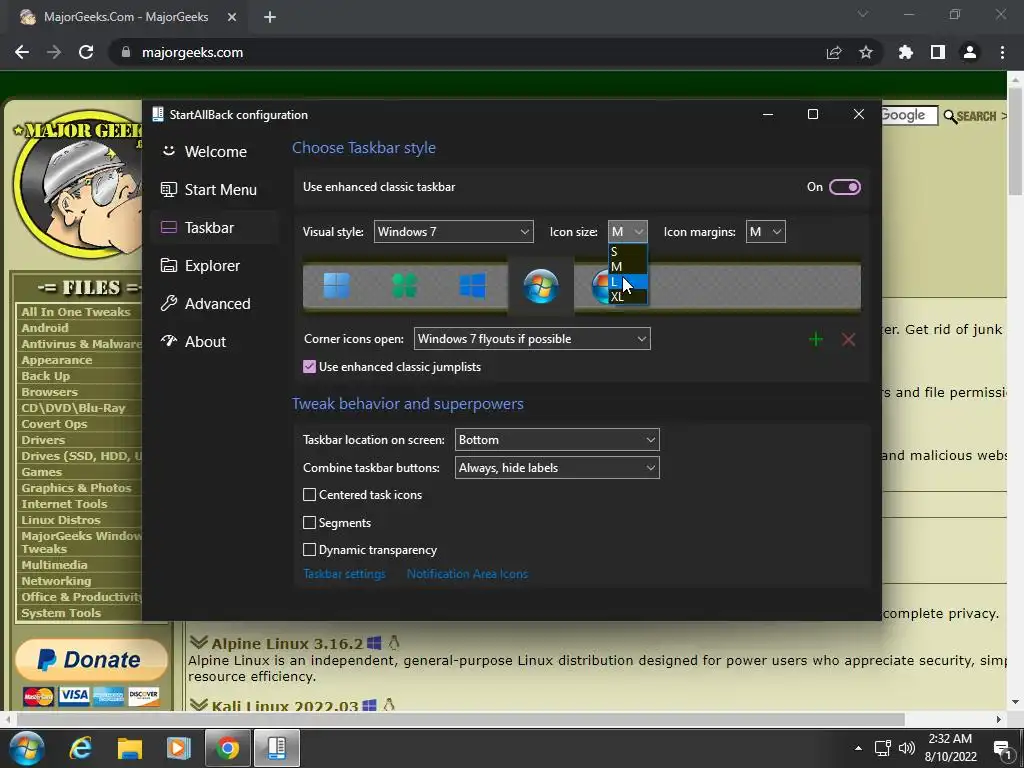Open Taskbar location on screen dropdown
Viewport: 1024px width, 768px height.
tap(556, 440)
